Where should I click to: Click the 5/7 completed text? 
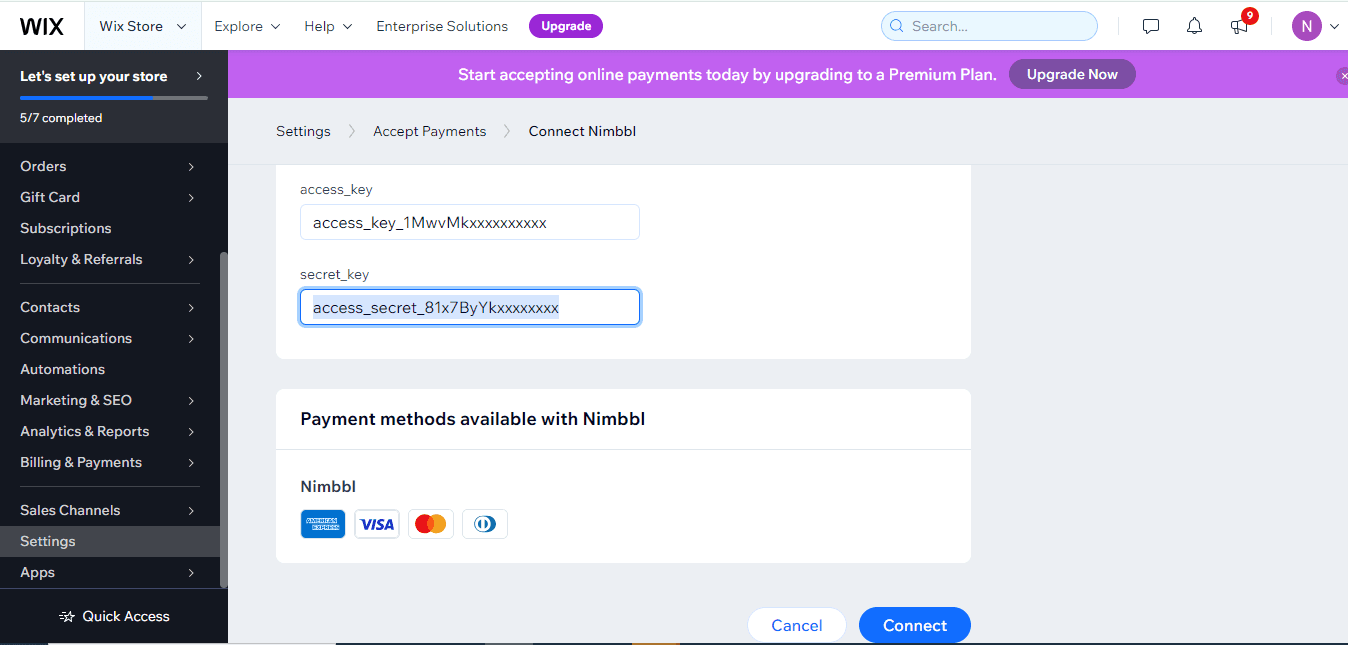pos(61,118)
